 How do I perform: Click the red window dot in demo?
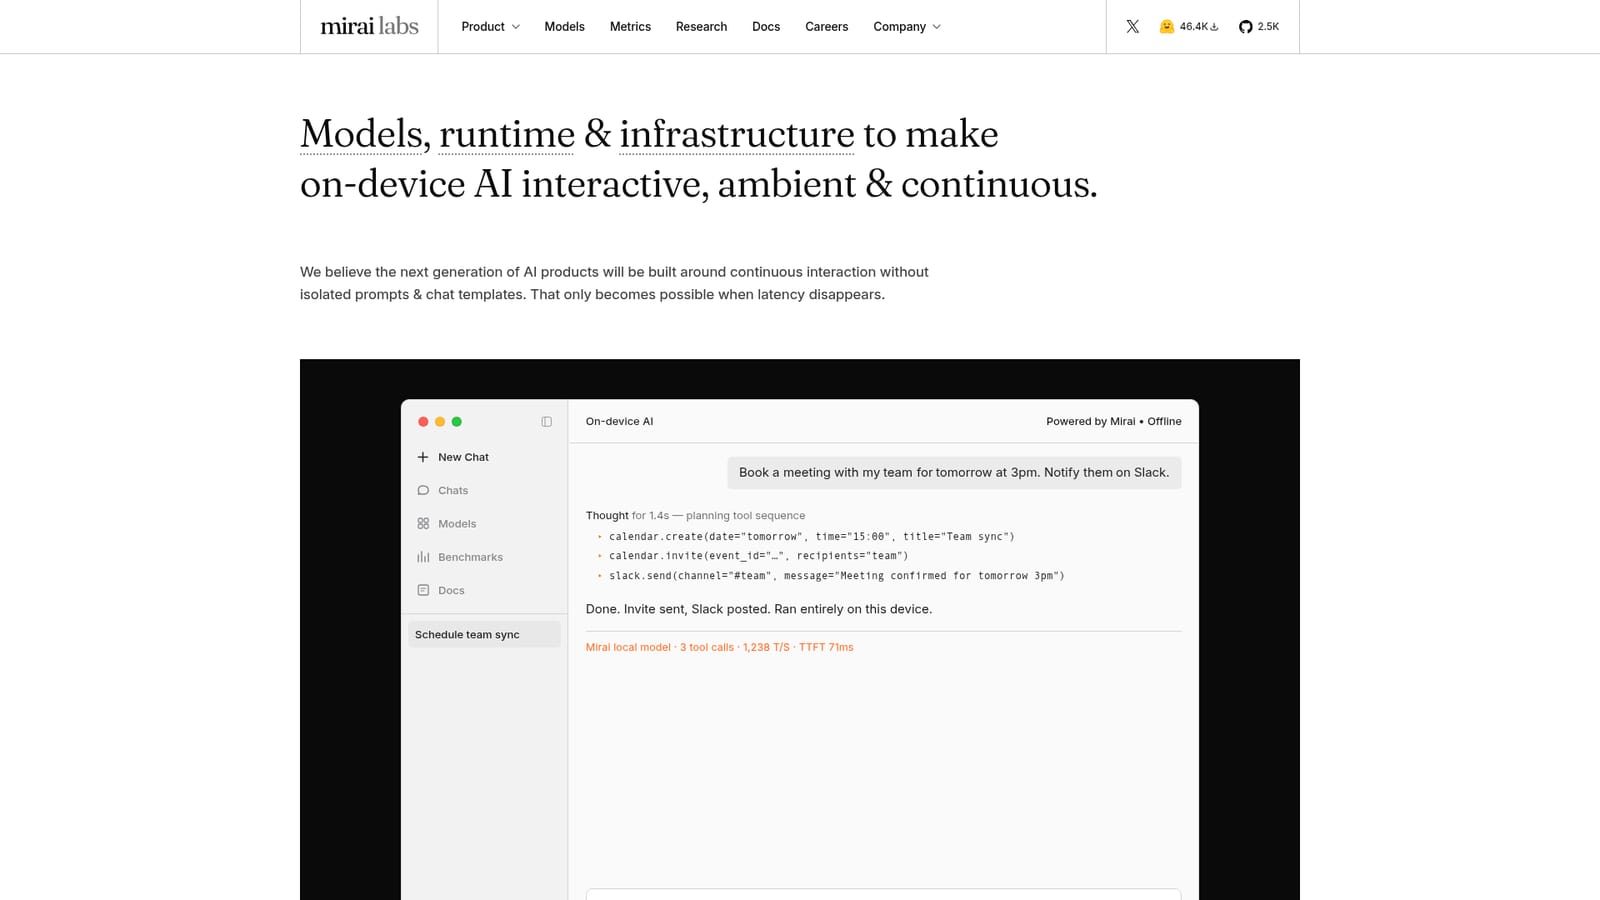(423, 422)
